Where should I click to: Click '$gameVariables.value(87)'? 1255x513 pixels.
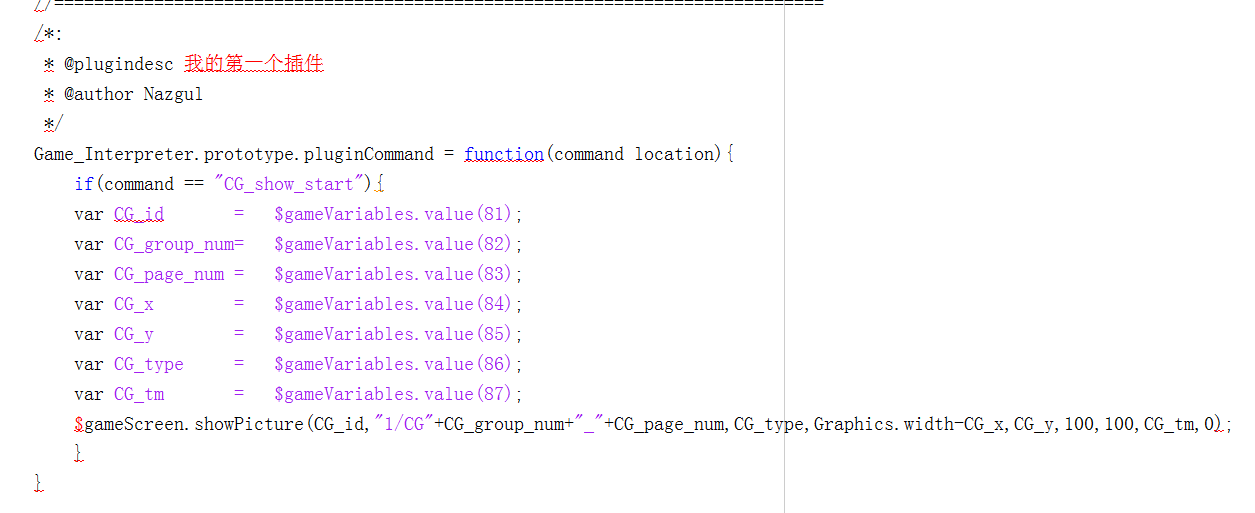pos(394,394)
